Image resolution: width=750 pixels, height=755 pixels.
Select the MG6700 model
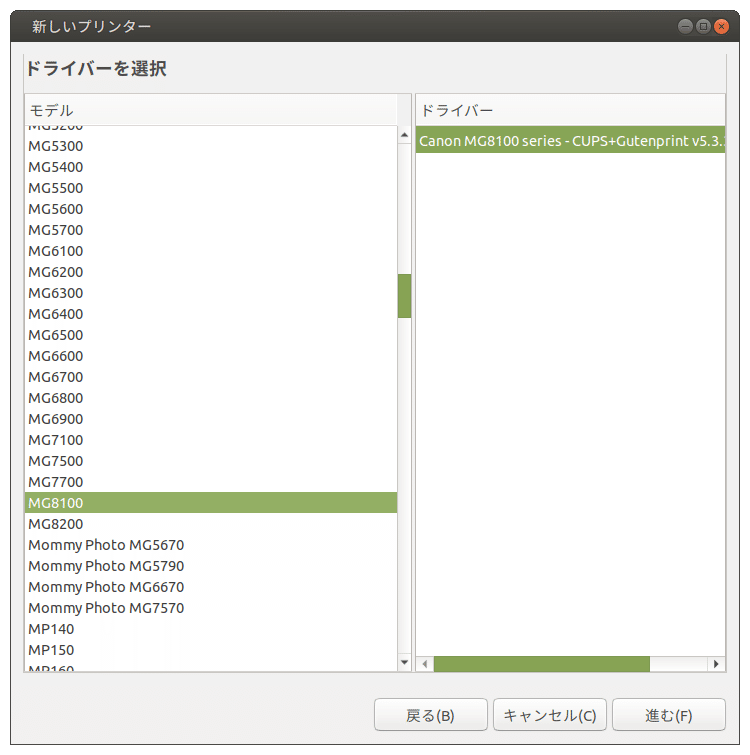pyautogui.click(x=211, y=377)
